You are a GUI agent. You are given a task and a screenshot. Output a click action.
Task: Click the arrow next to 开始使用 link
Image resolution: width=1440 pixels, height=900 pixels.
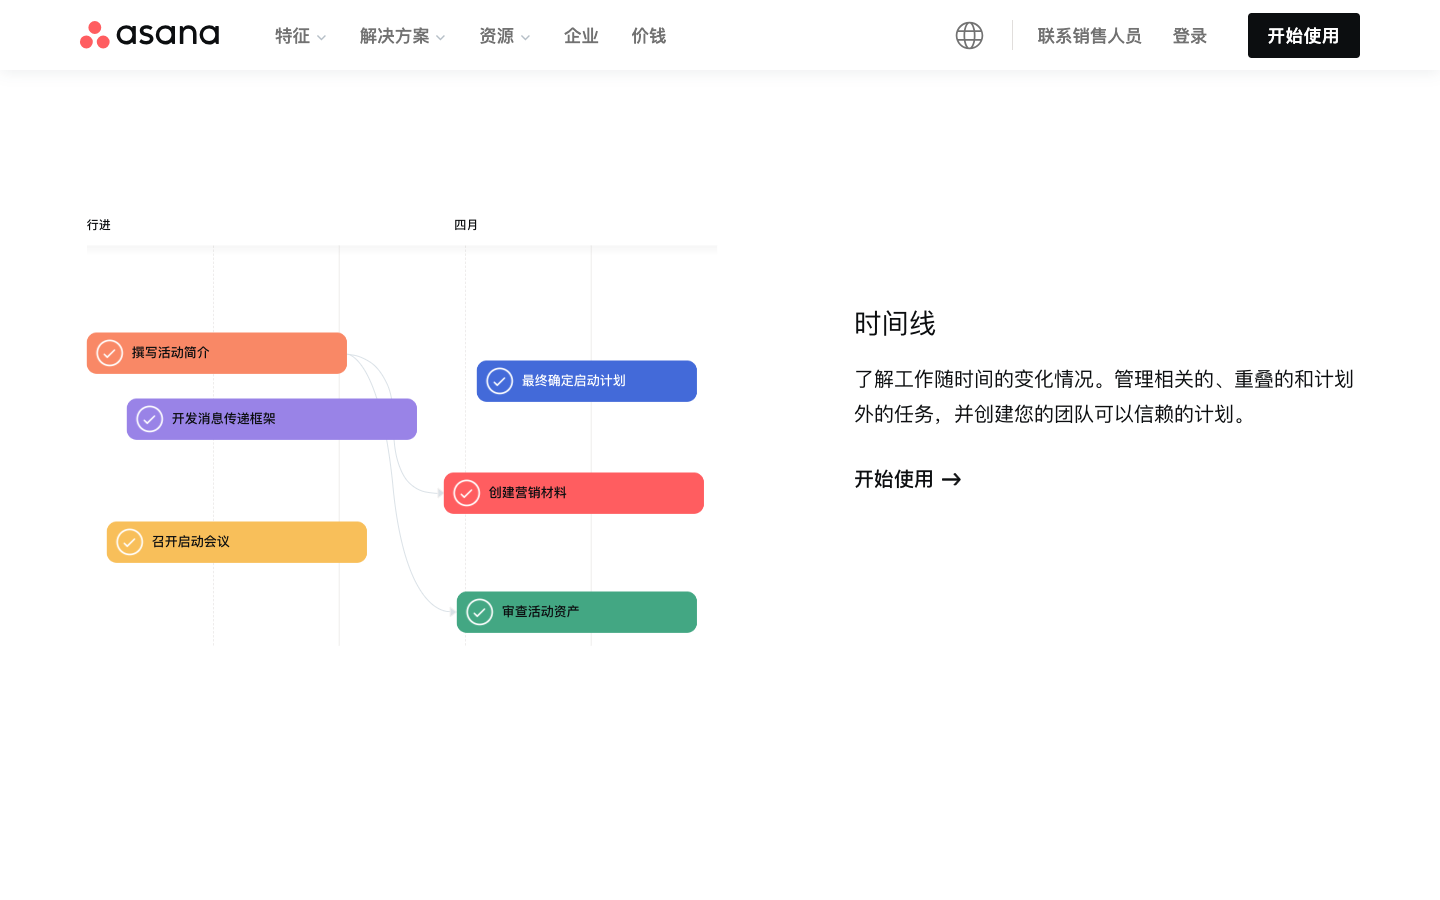pos(952,480)
